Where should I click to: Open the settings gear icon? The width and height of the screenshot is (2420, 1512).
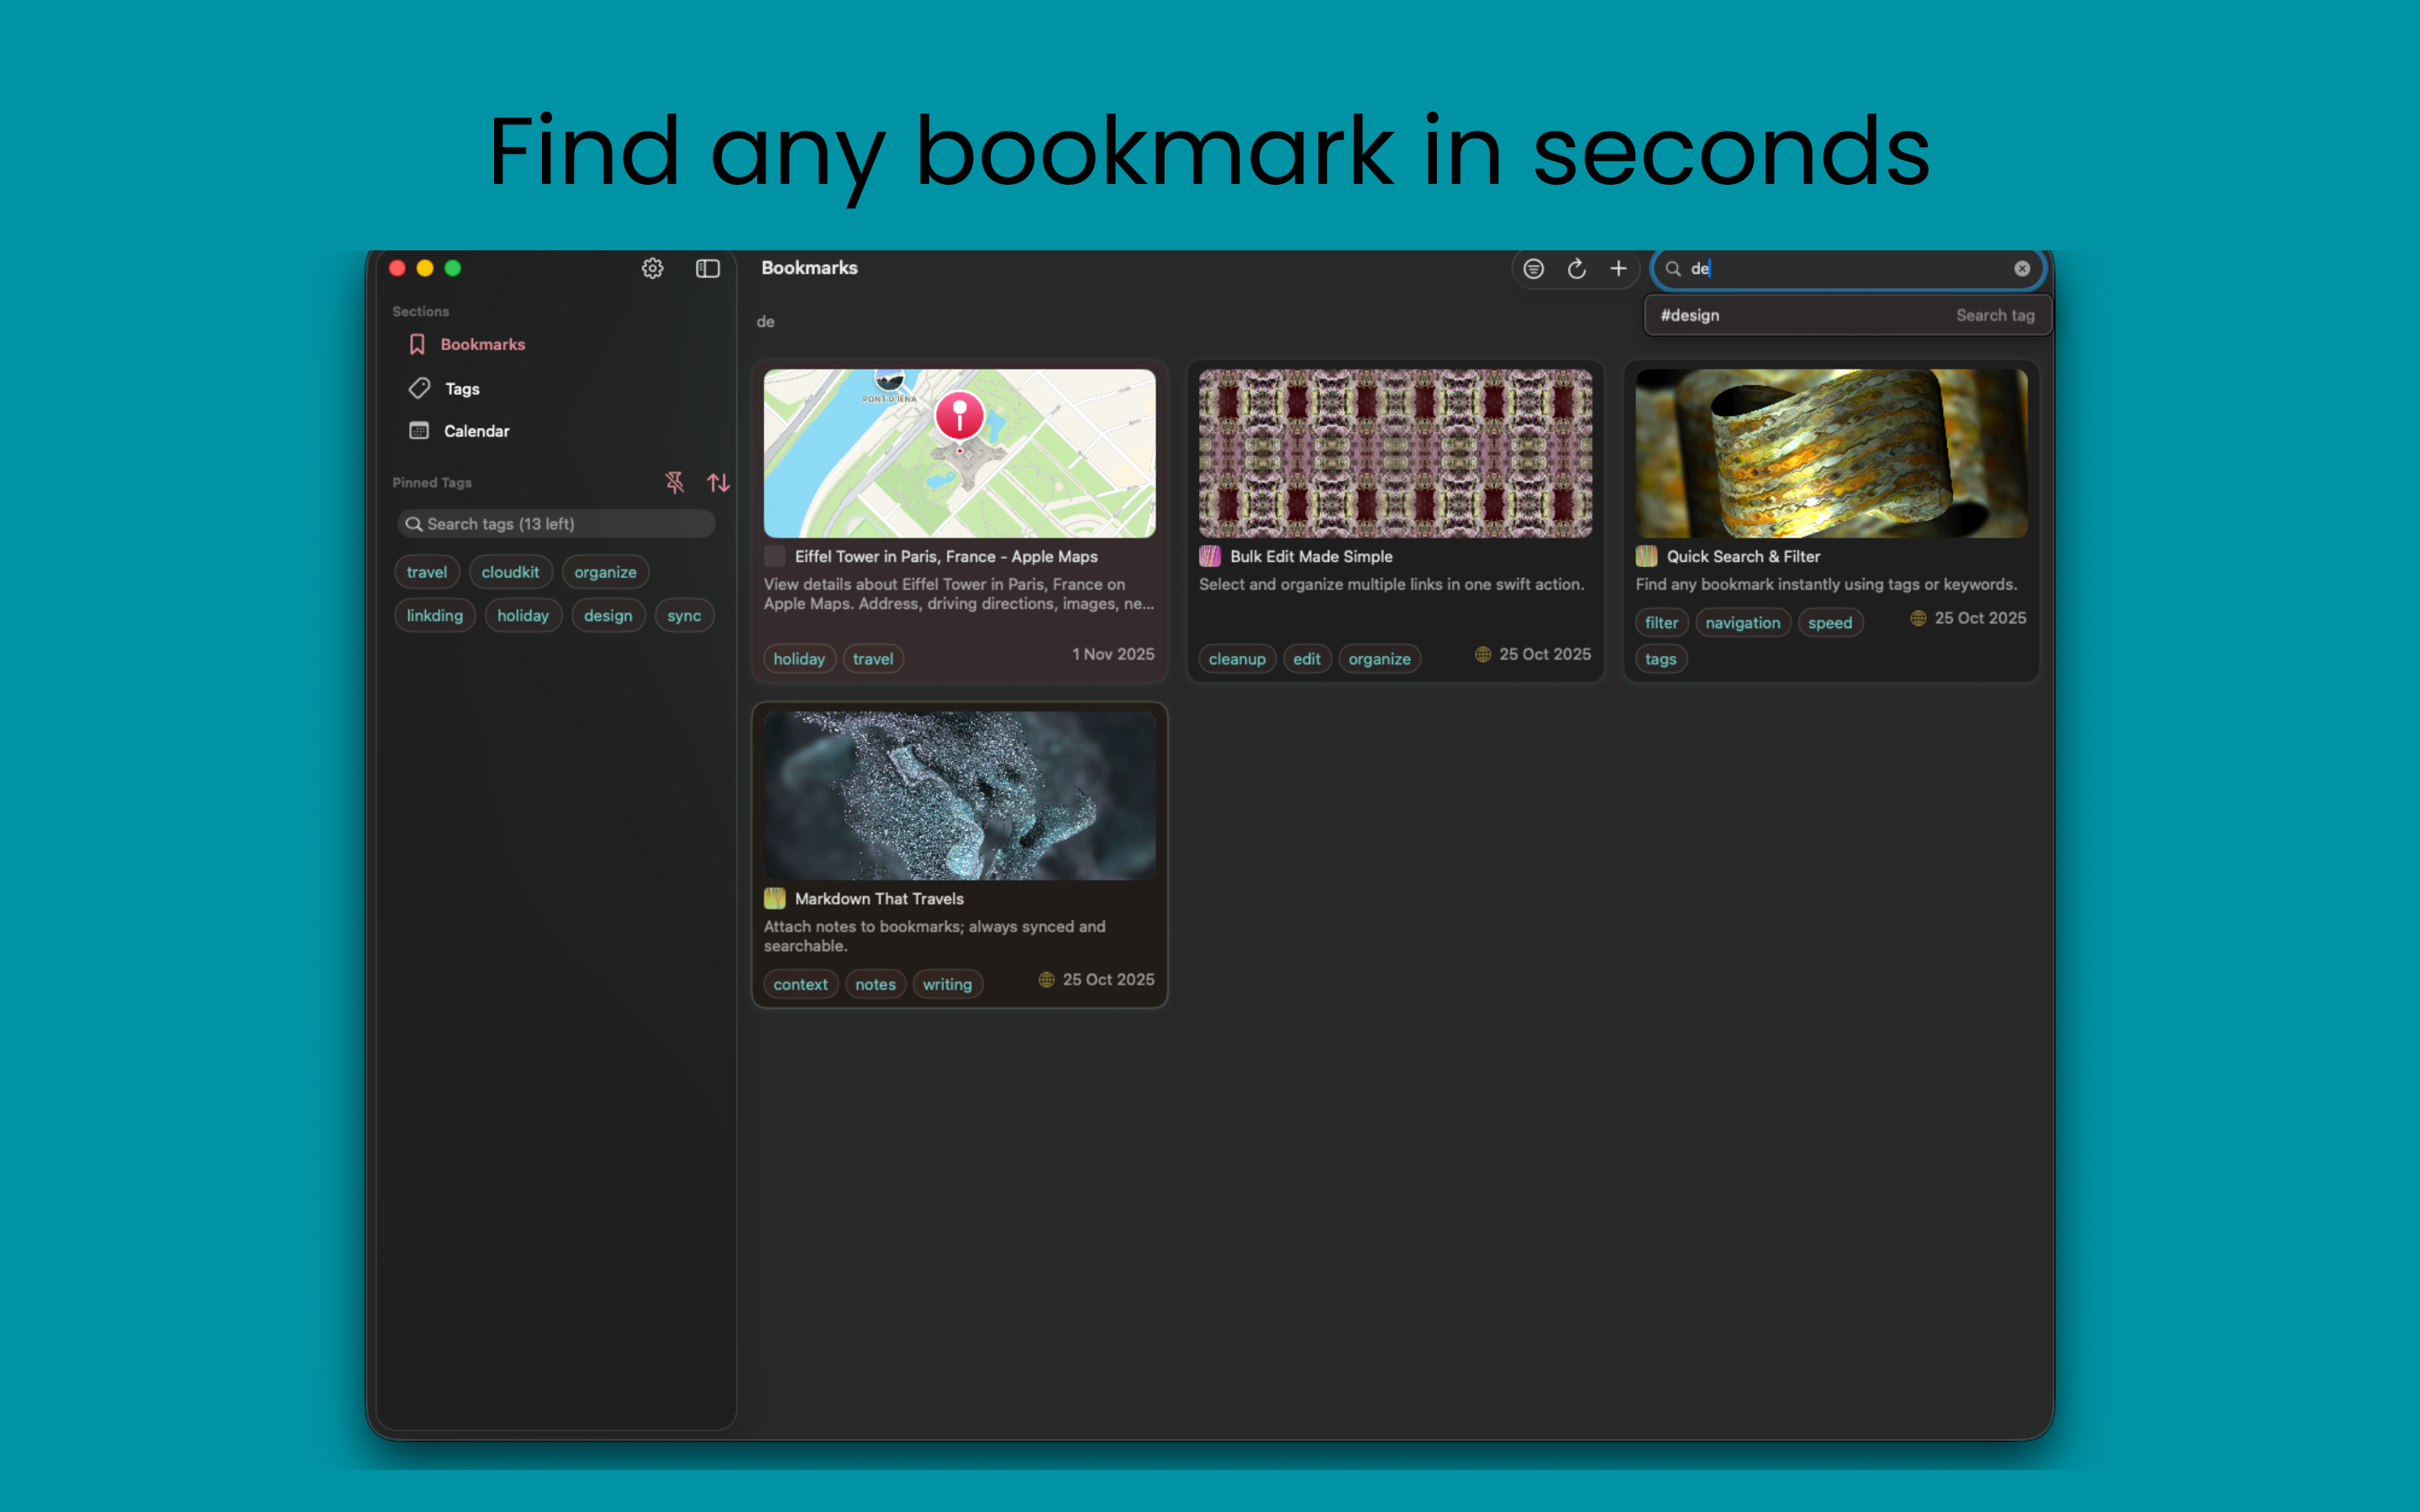pos(652,268)
